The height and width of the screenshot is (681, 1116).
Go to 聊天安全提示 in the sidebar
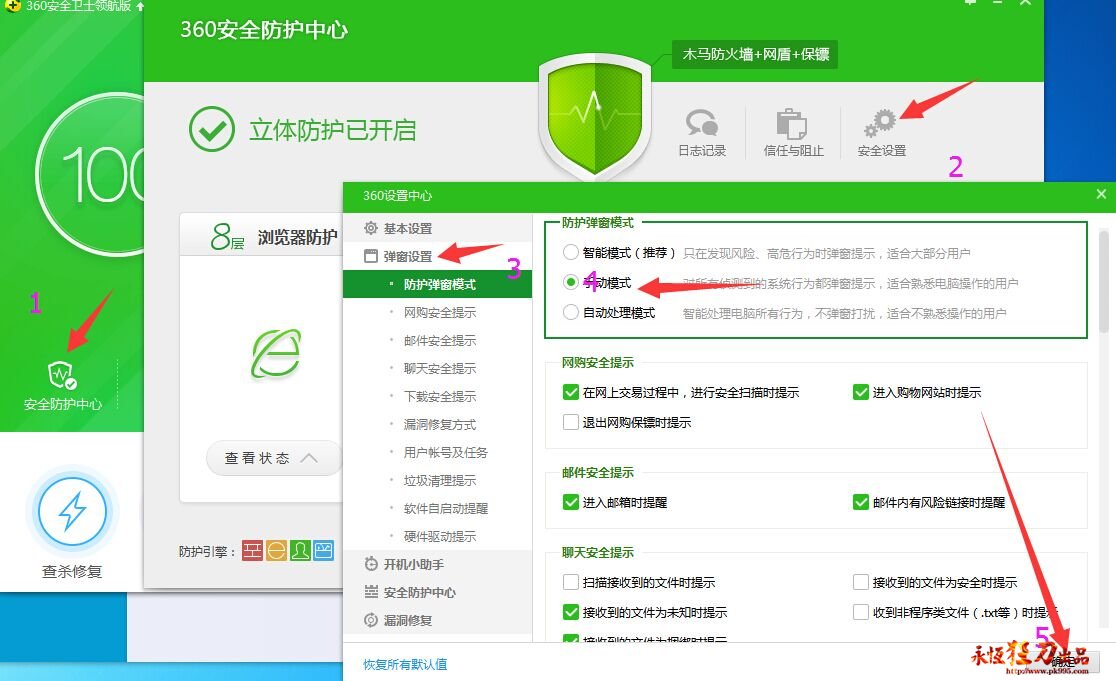(x=440, y=368)
